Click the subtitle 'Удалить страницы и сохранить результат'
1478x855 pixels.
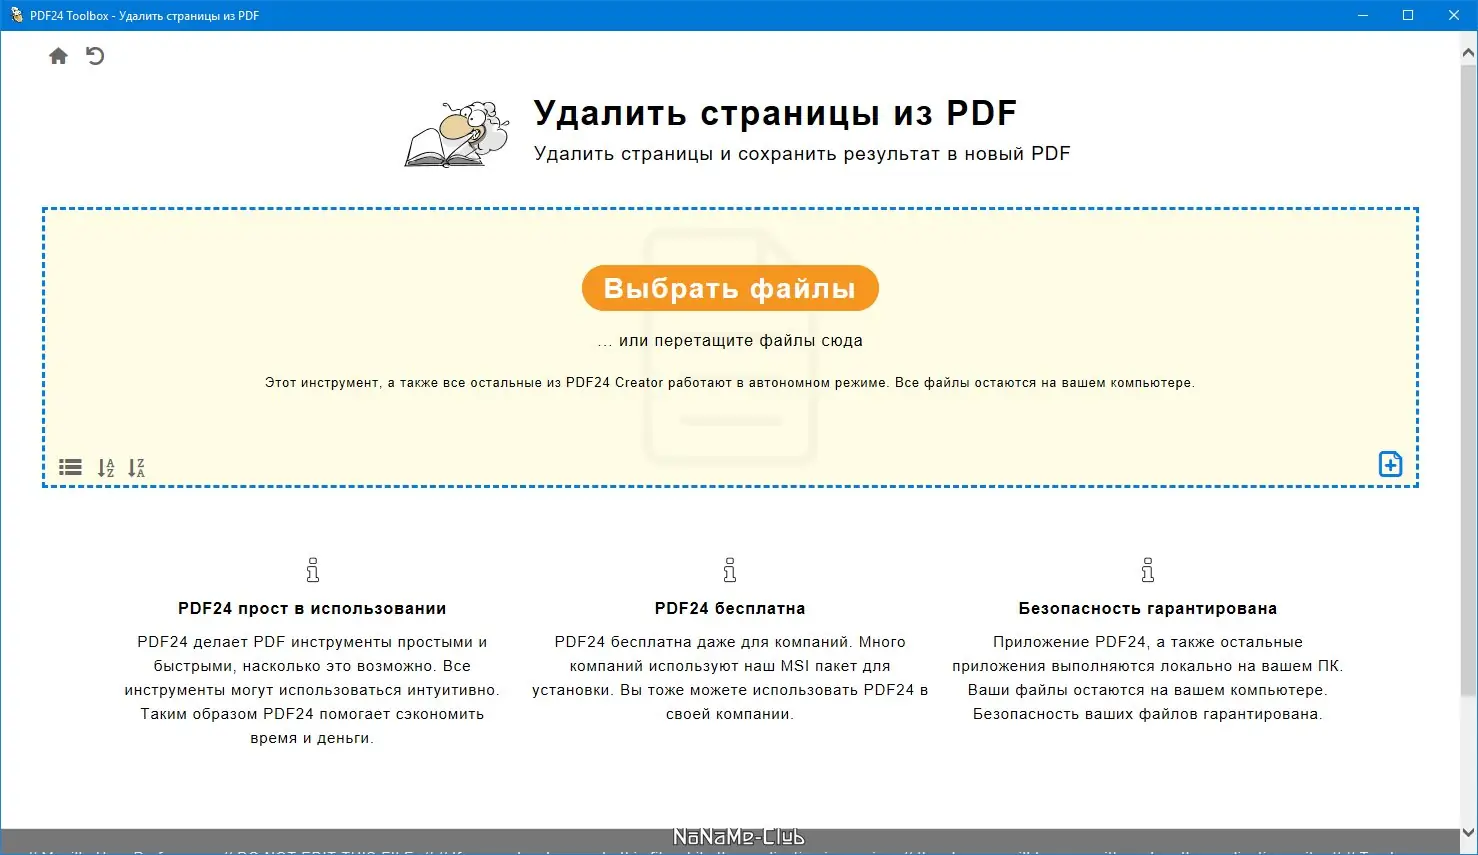pos(802,153)
